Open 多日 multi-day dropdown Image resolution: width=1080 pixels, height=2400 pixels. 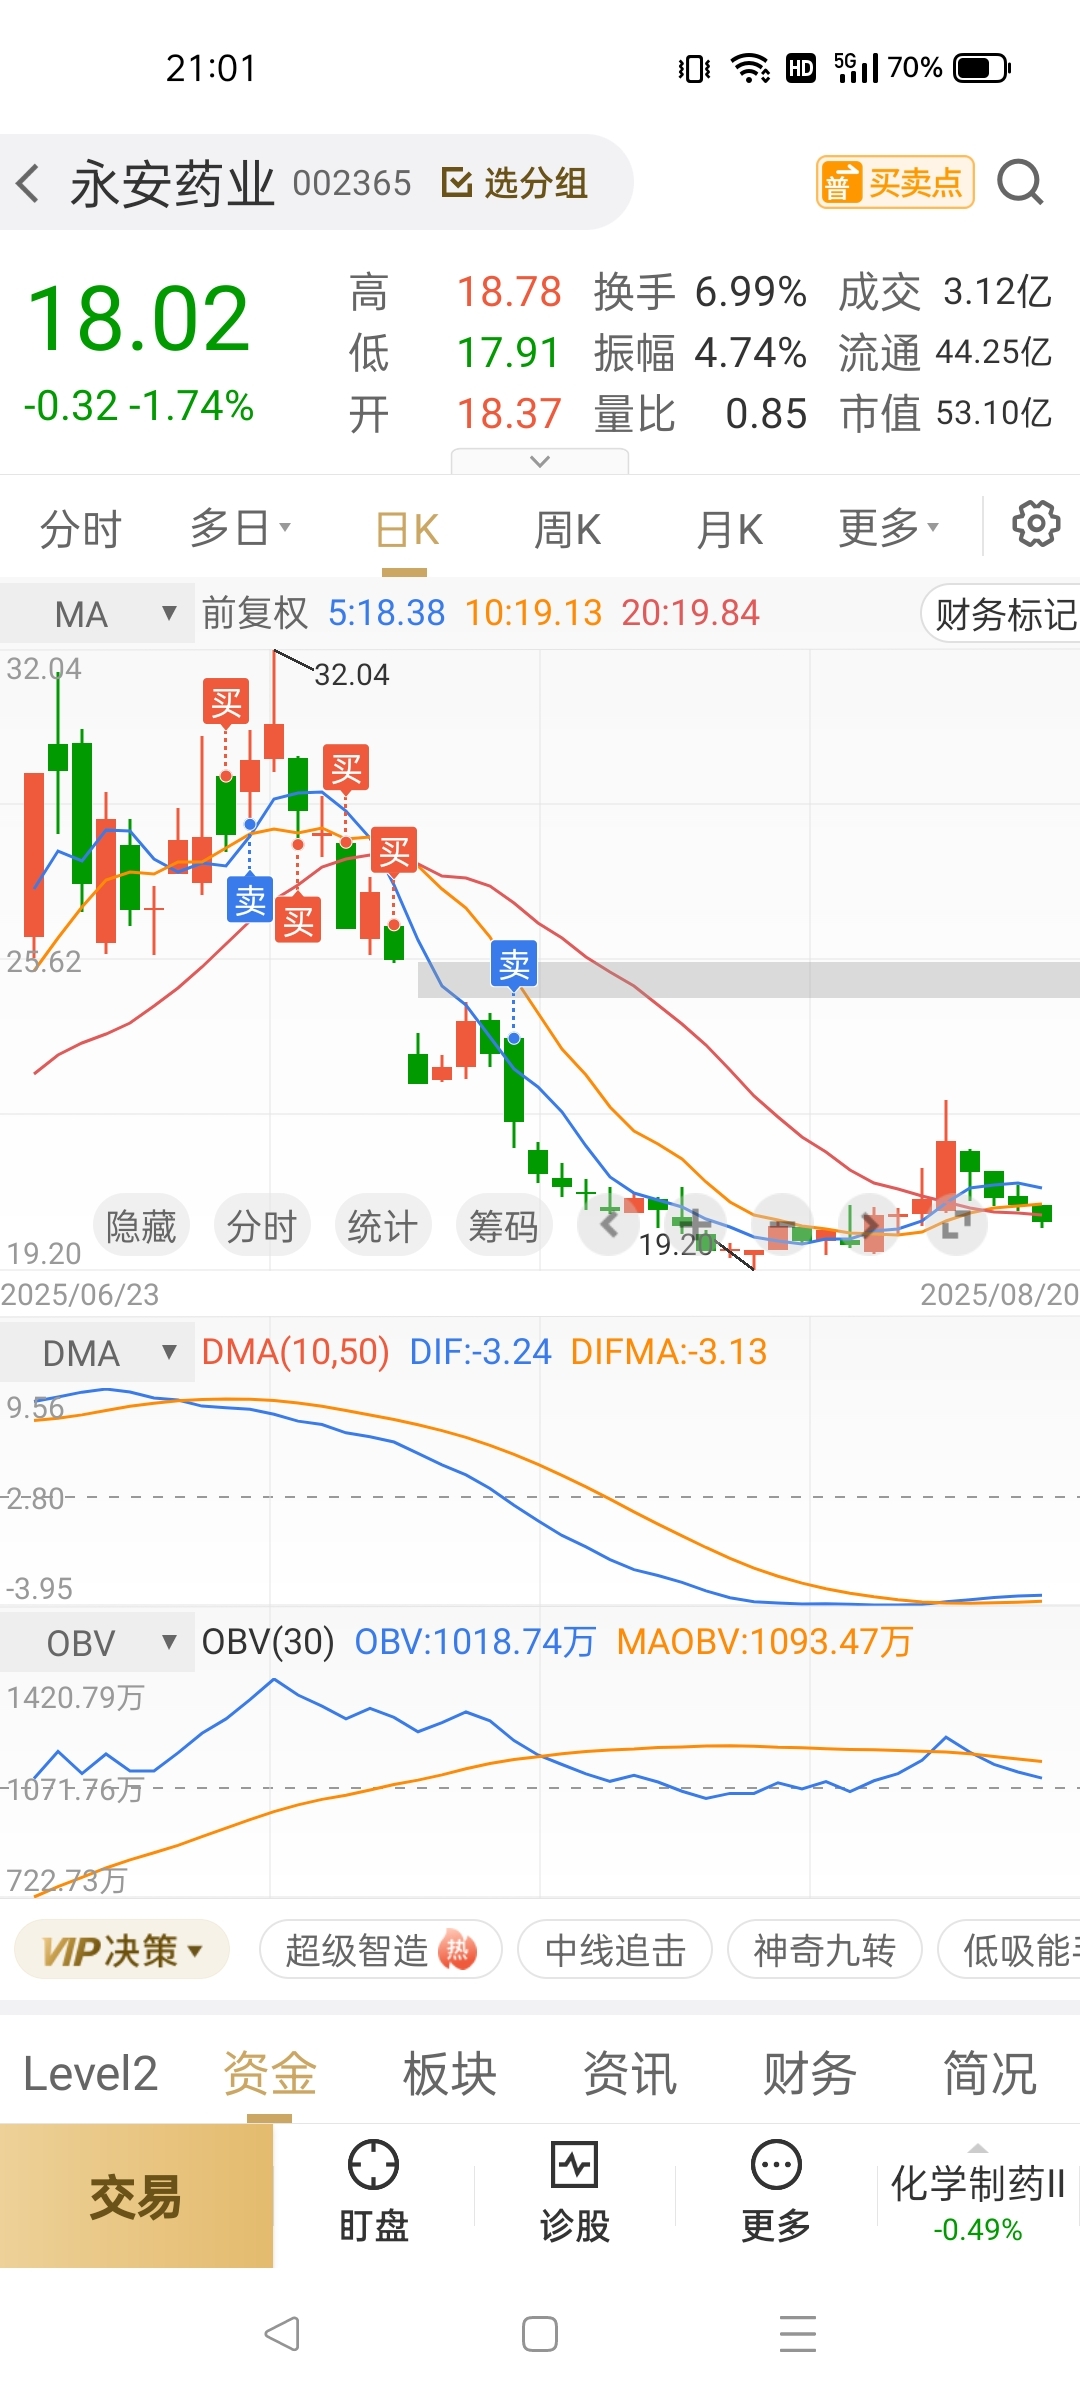point(240,527)
